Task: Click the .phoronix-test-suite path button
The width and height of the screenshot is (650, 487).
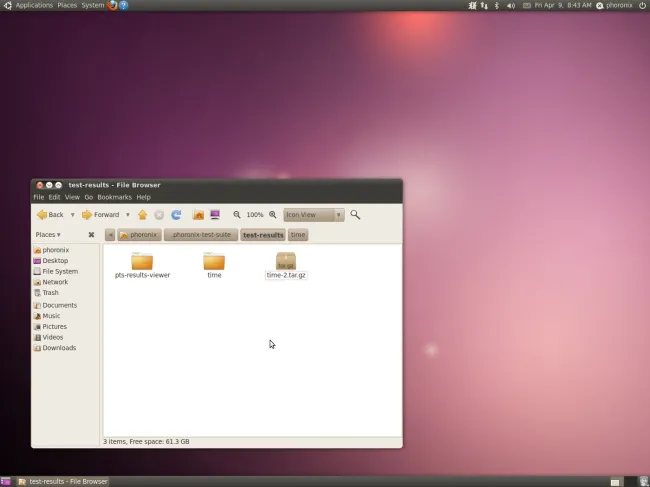Action: click(x=201, y=235)
